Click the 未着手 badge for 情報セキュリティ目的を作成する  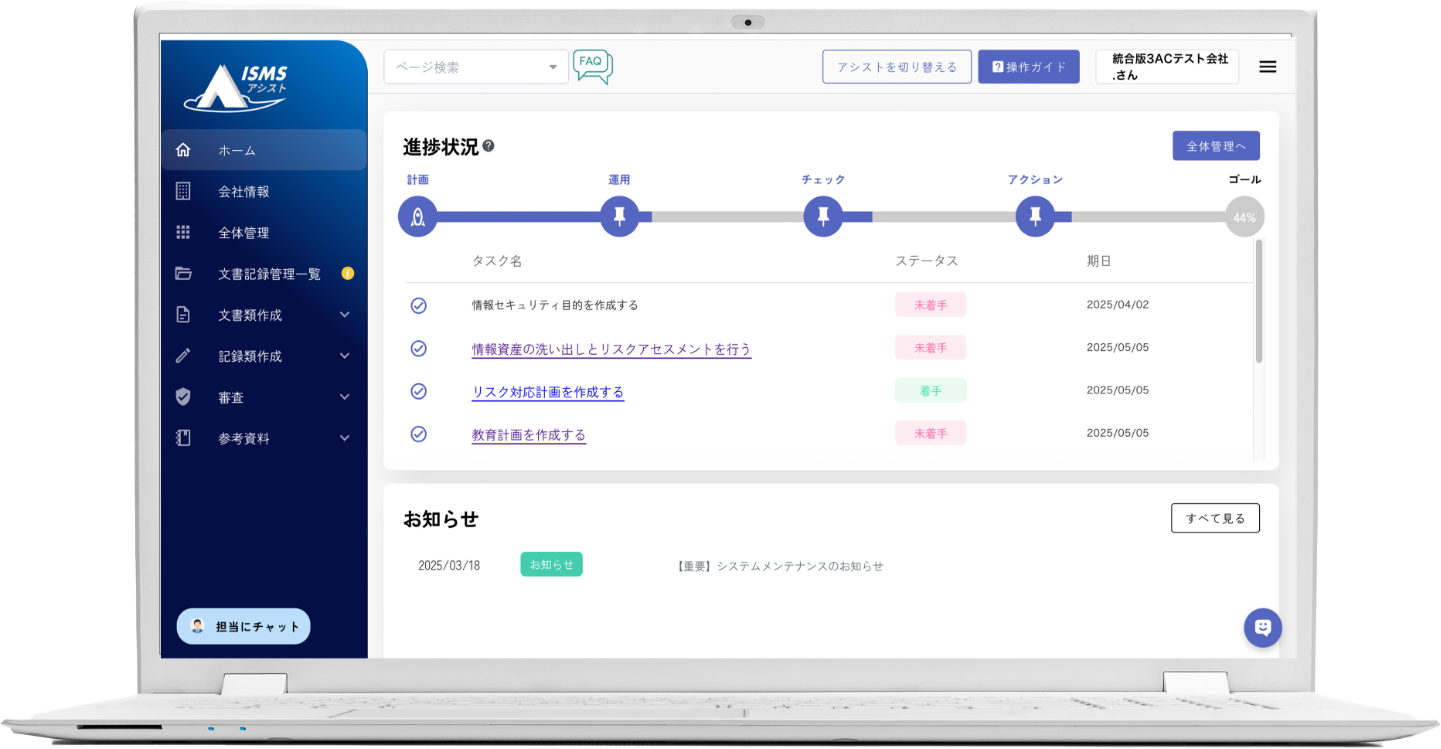pyautogui.click(x=931, y=305)
